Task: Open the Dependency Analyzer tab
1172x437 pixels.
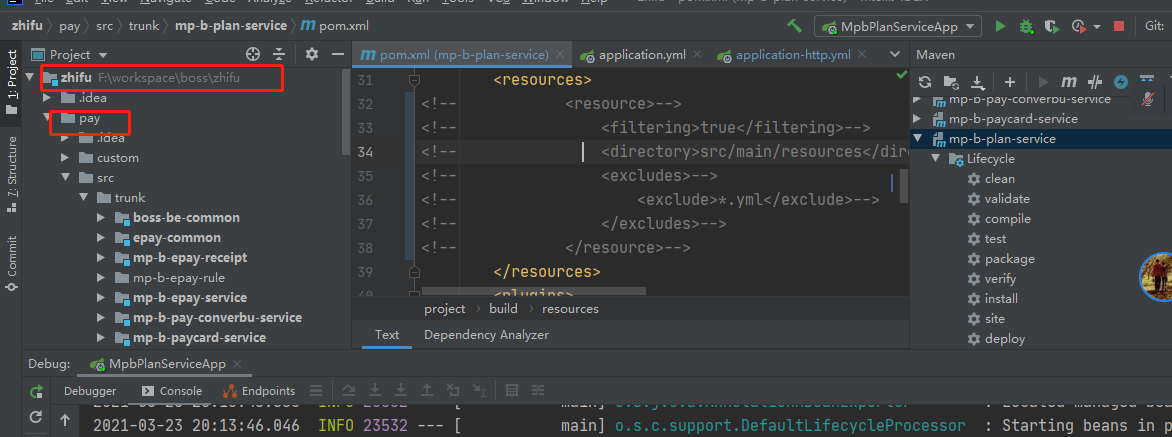Action: (x=487, y=335)
